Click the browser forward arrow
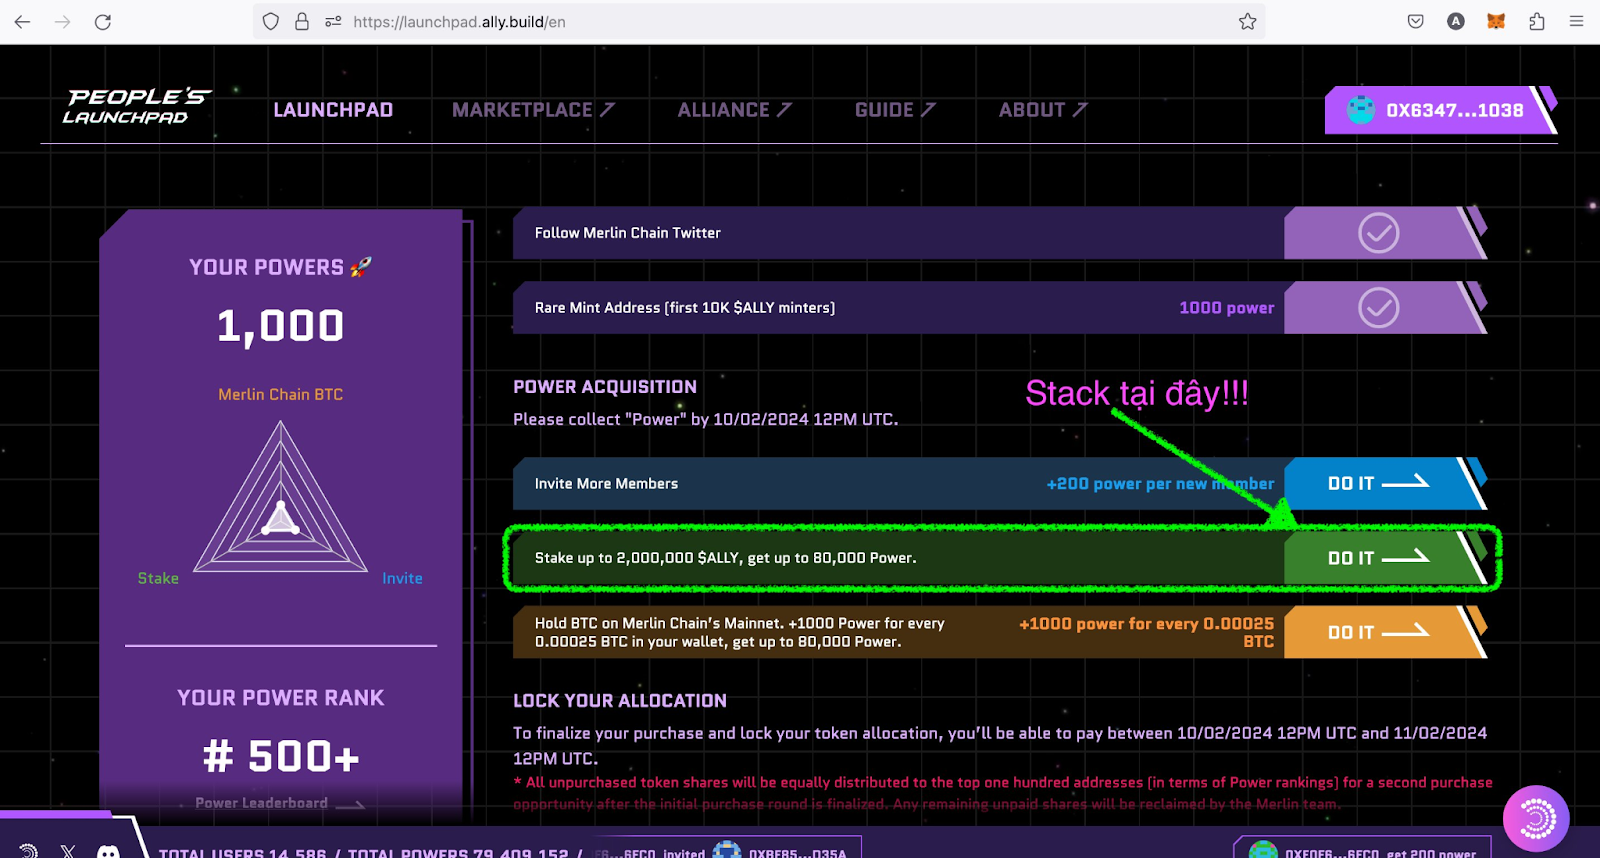Screen dimensions: 1600x858 [62, 21]
